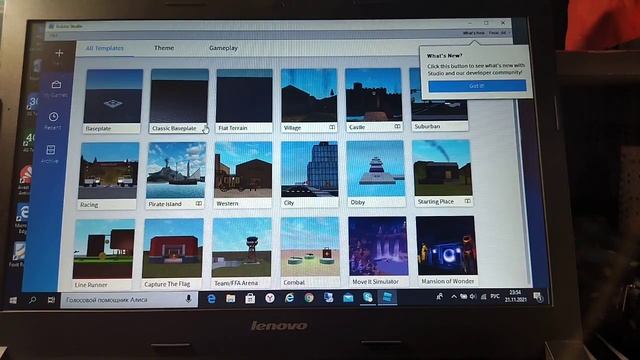
Task: Open Microsoft Store from the taskbar
Action: pos(250,299)
